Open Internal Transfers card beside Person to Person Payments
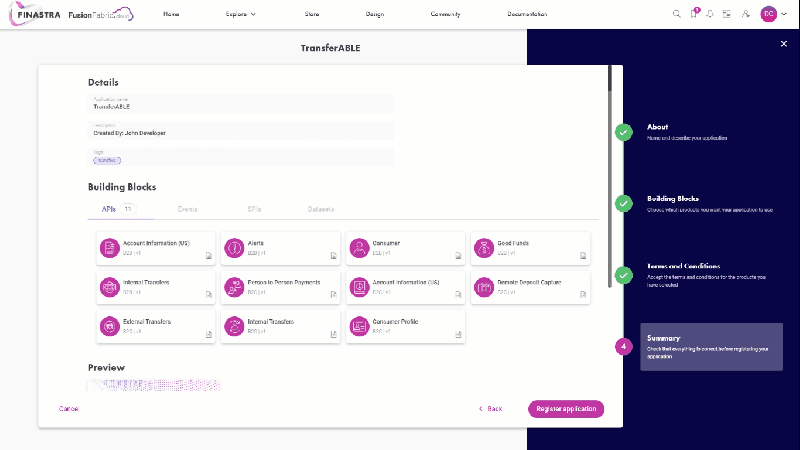800x450 pixels. (156, 287)
